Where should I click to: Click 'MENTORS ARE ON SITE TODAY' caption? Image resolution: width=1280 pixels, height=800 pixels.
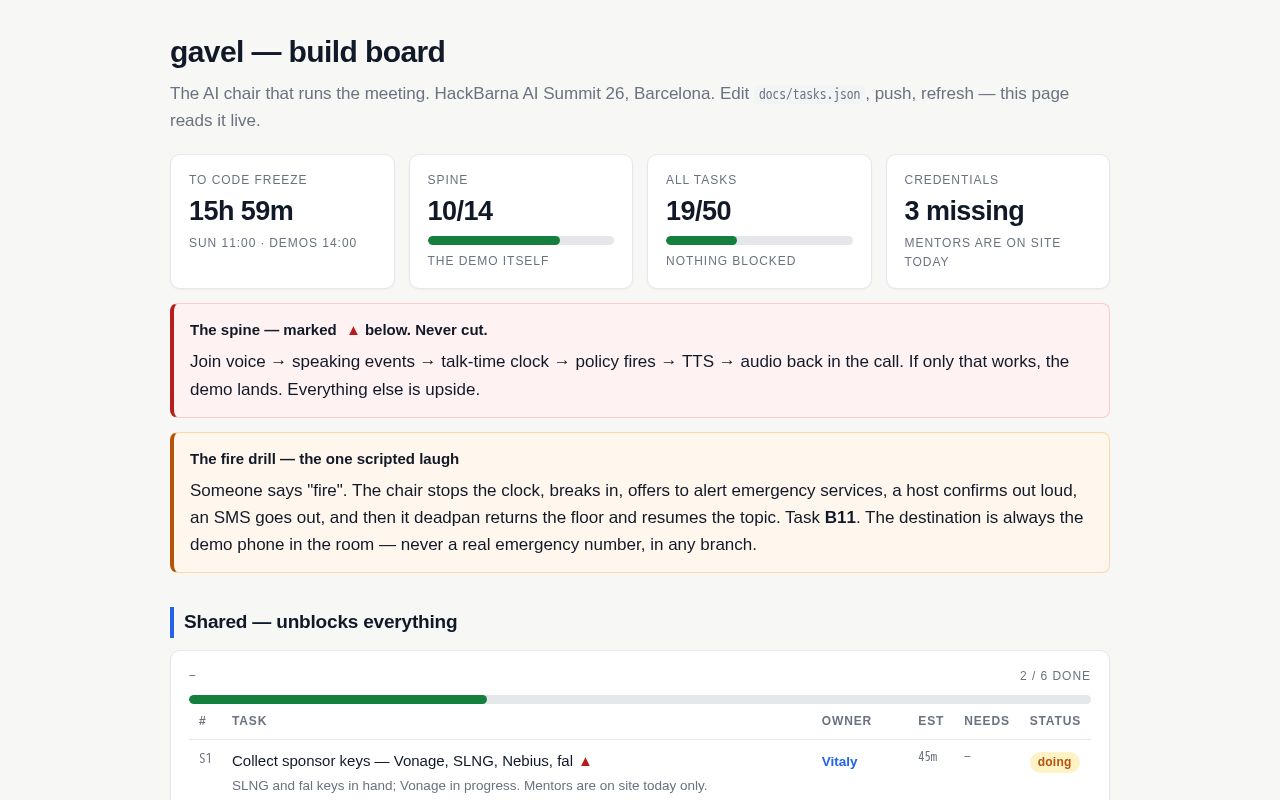pos(983,252)
